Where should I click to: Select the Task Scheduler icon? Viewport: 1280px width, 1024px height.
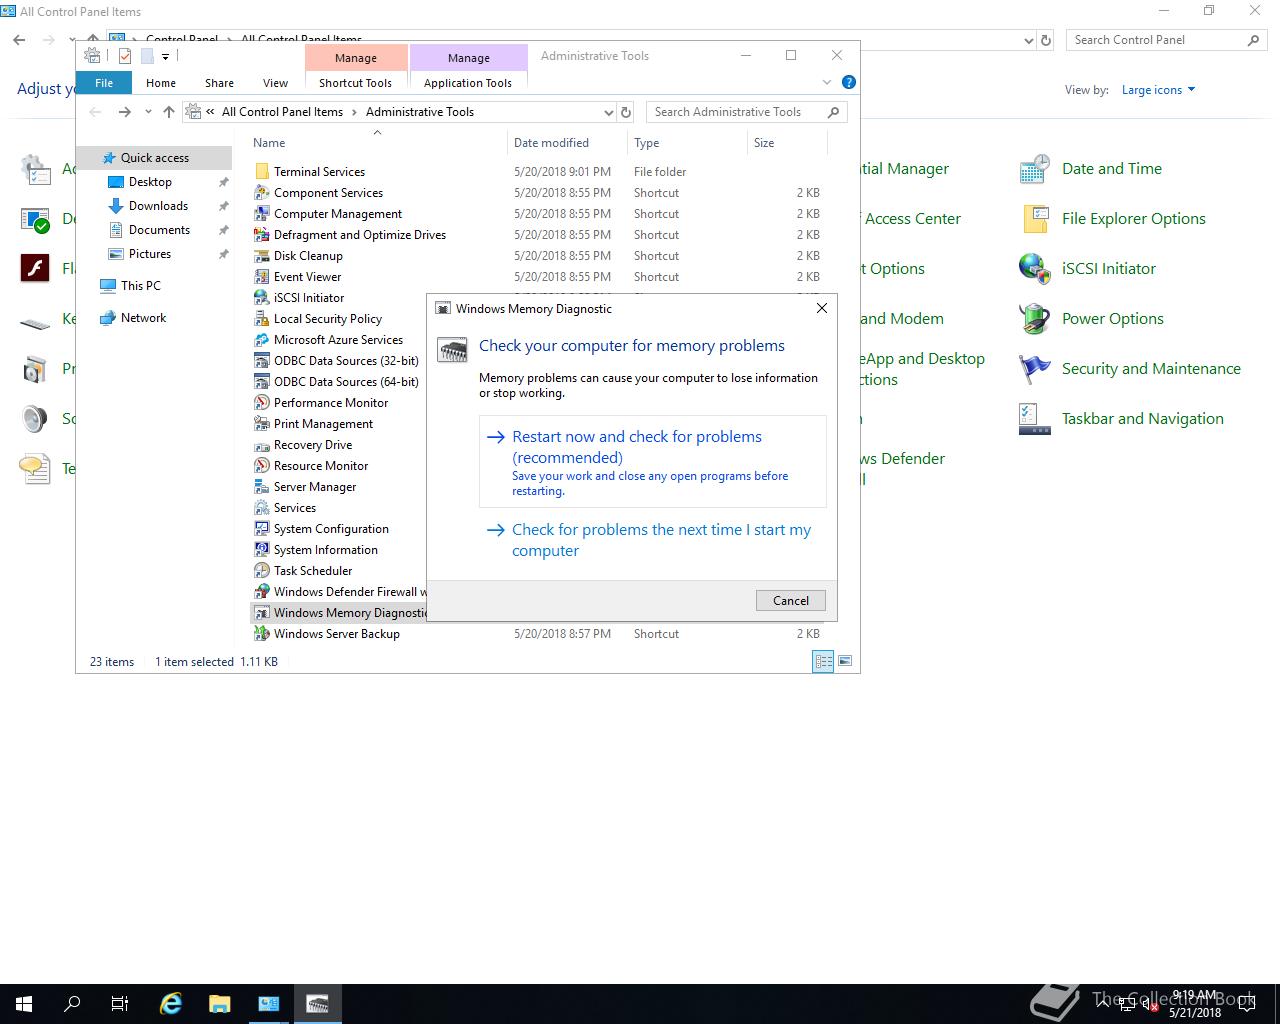click(262, 571)
